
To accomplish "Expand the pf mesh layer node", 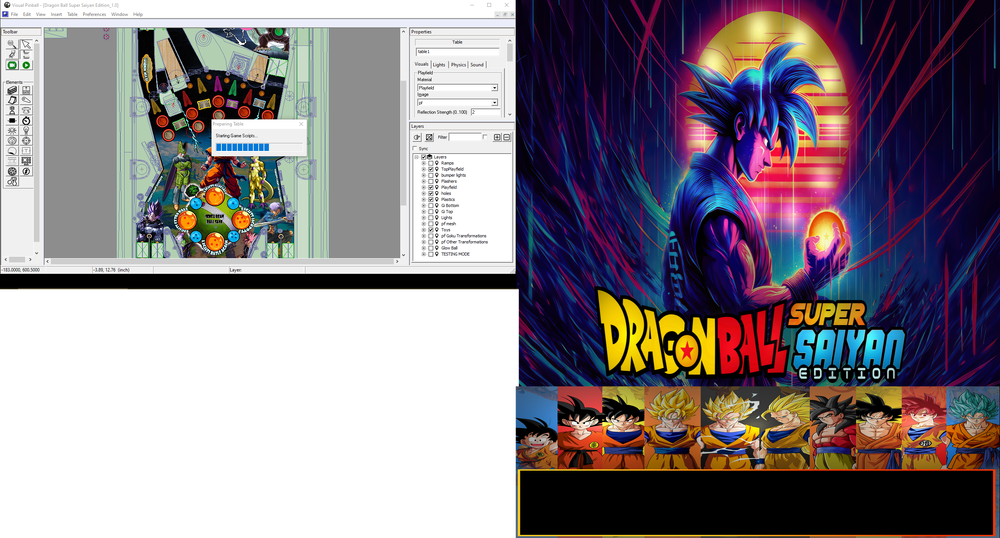I will click(423, 224).
